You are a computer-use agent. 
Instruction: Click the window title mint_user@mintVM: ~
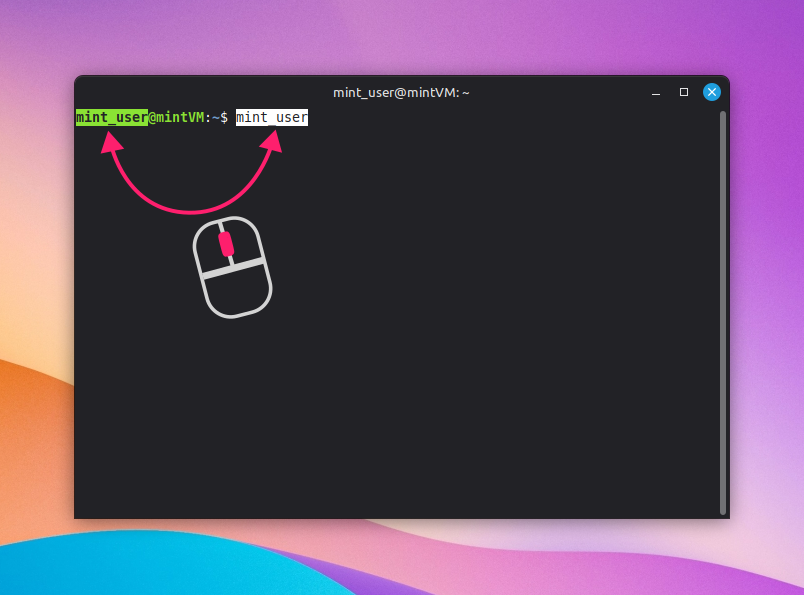(x=401, y=93)
